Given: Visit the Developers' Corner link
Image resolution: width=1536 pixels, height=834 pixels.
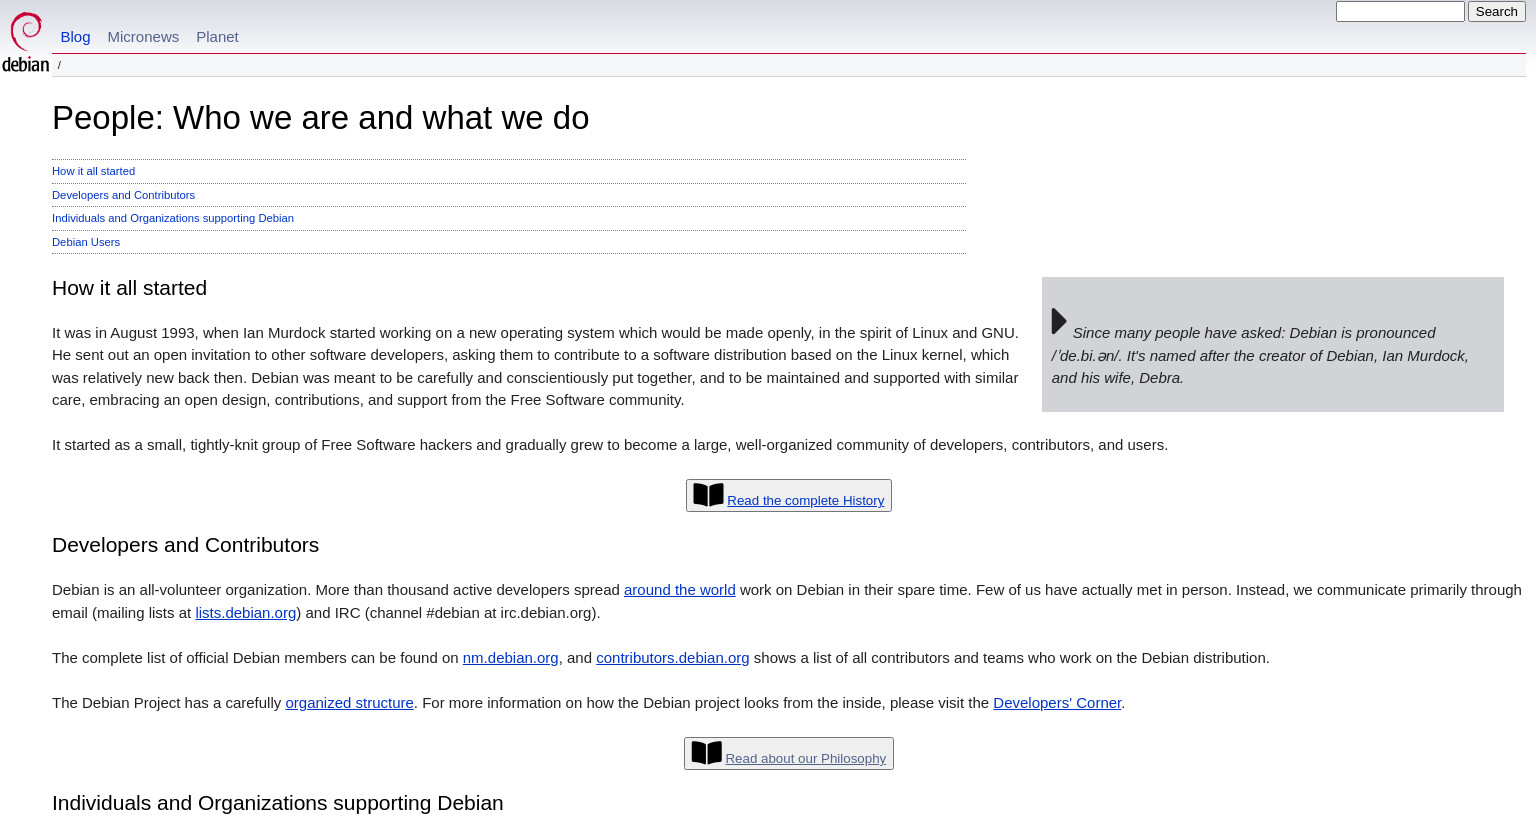Looking at the screenshot, I should pyautogui.click(x=1056, y=703).
